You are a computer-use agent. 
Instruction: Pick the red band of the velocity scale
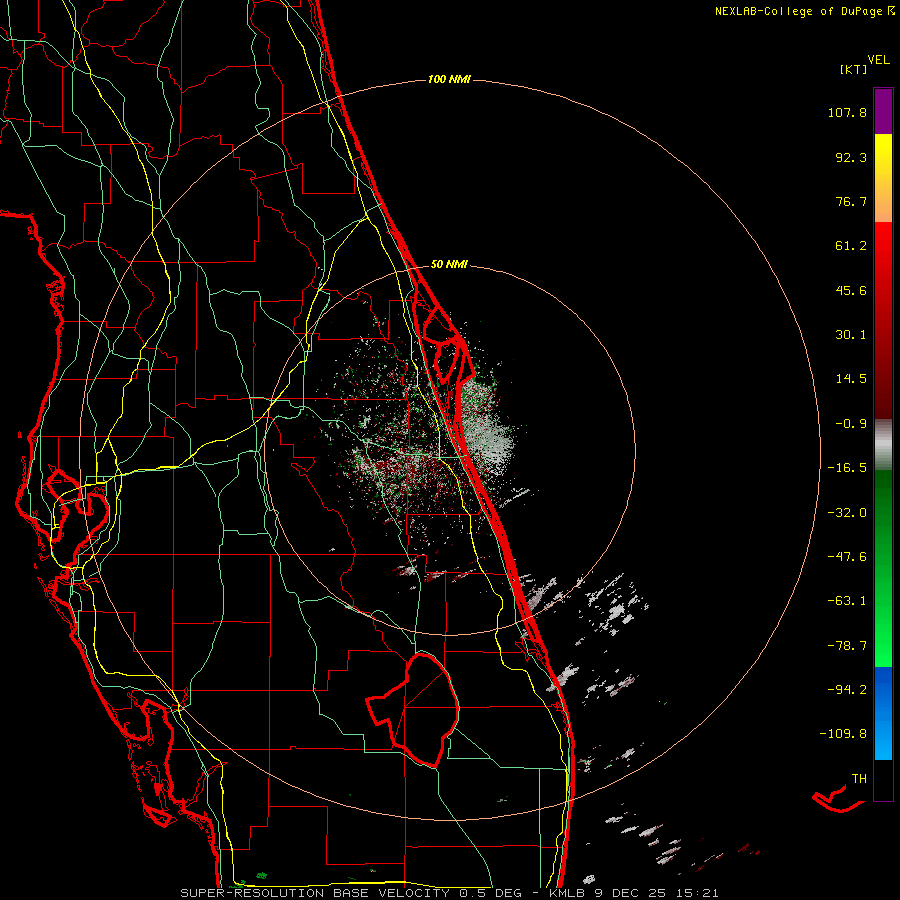click(x=883, y=320)
